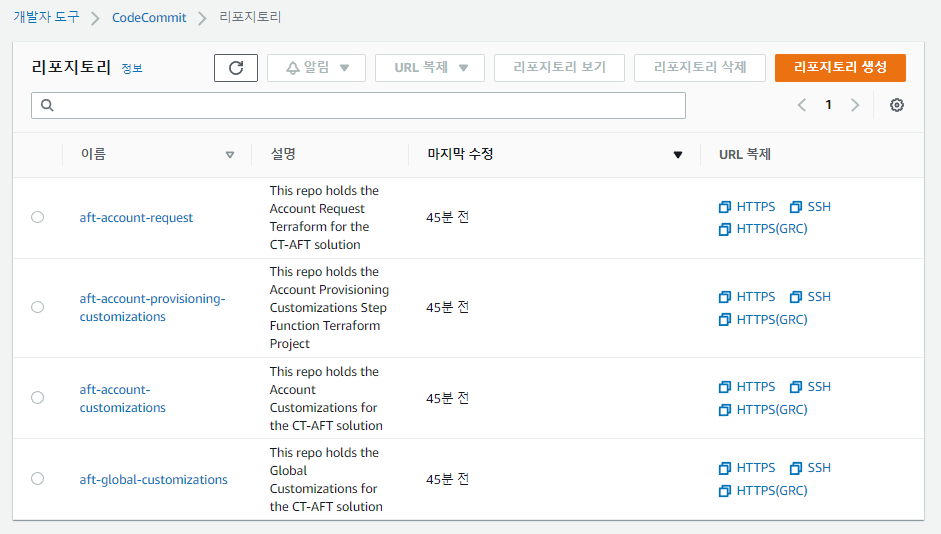Screen dimensions: 941x534
Task: Select aft-account-provisioning-customizations radio button
Action: pyautogui.click(x=38, y=307)
